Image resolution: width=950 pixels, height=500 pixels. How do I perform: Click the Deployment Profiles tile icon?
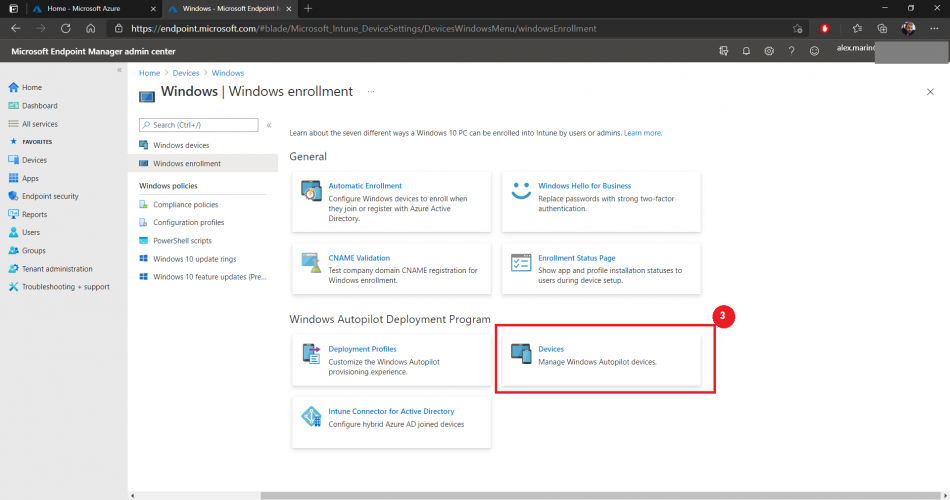click(x=311, y=353)
